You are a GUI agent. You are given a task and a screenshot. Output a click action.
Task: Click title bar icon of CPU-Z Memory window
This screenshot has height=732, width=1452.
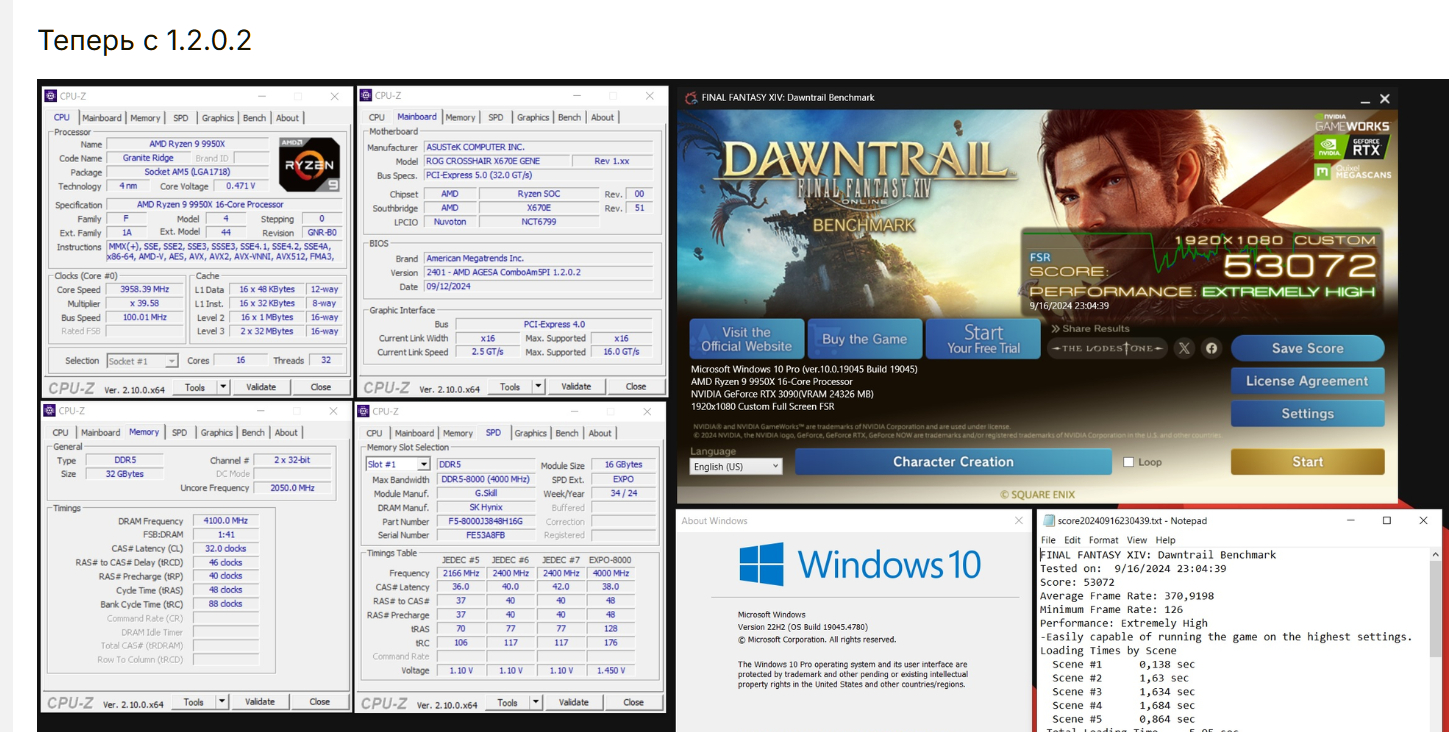(50, 411)
